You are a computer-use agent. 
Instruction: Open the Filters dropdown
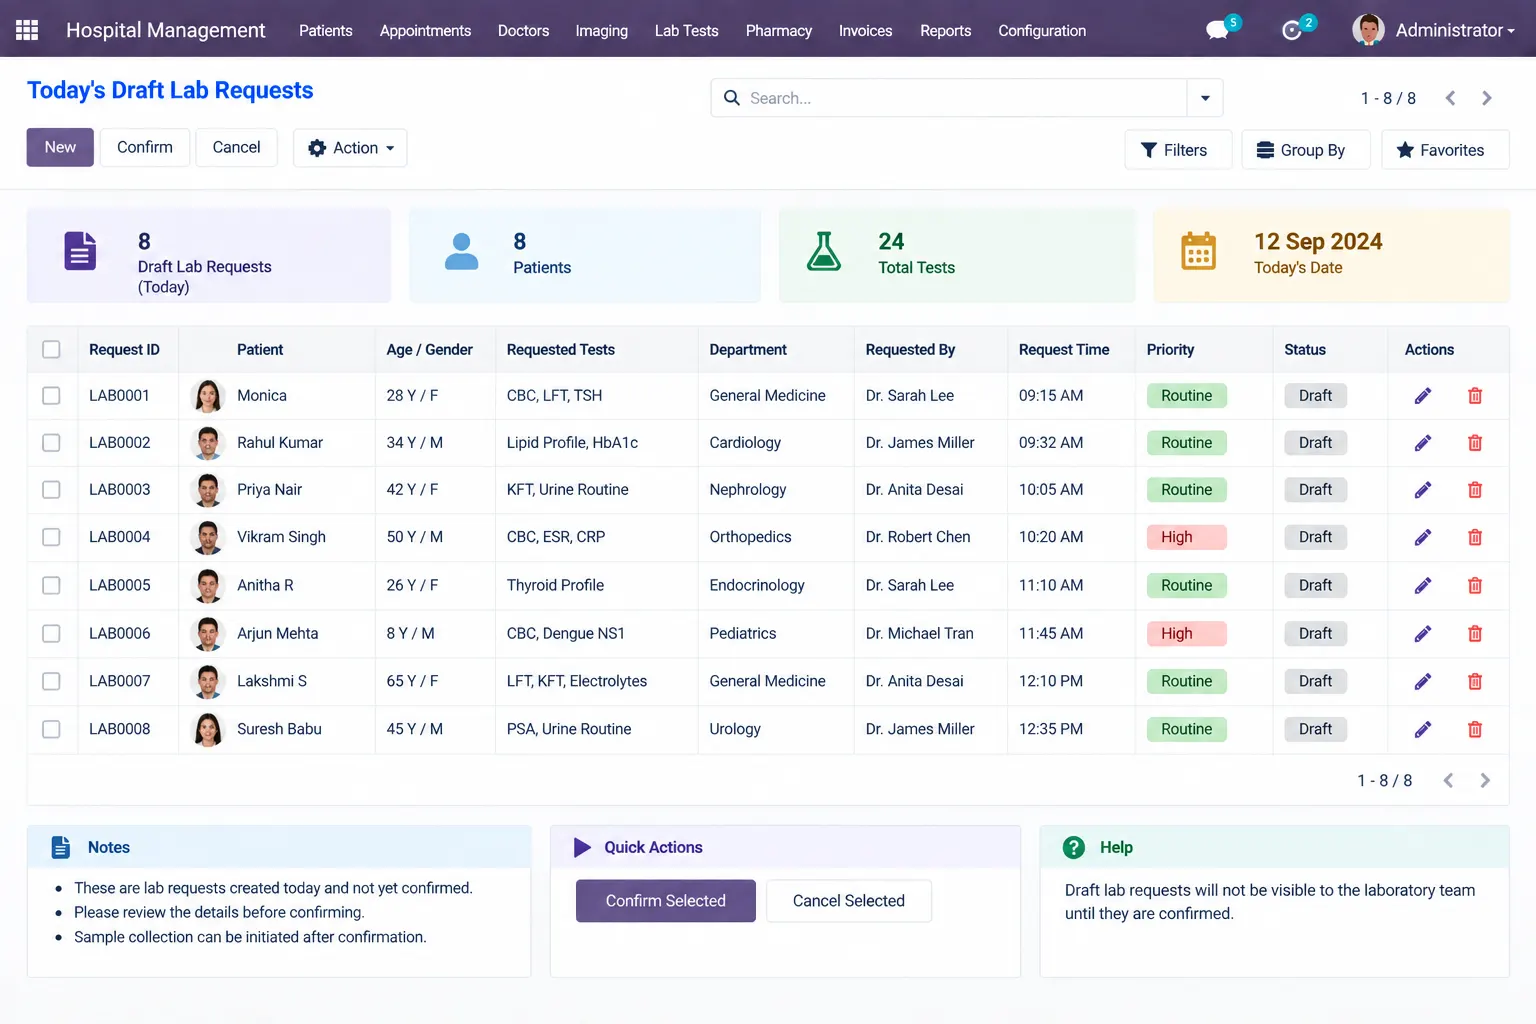(x=1178, y=150)
